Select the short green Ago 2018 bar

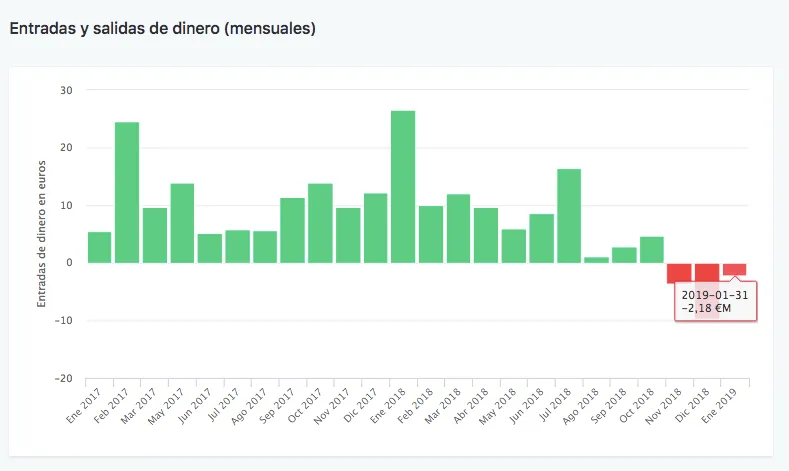(x=596, y=260)
